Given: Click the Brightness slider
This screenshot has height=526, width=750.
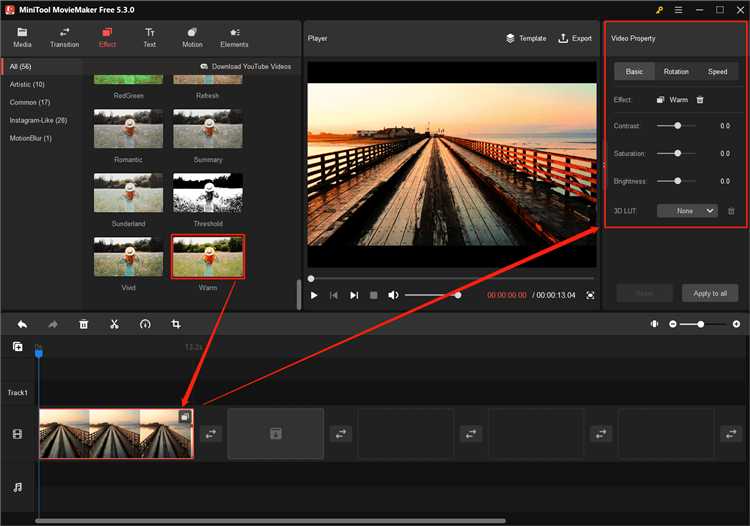Looking at the screenshot, I should coord(676,181).
